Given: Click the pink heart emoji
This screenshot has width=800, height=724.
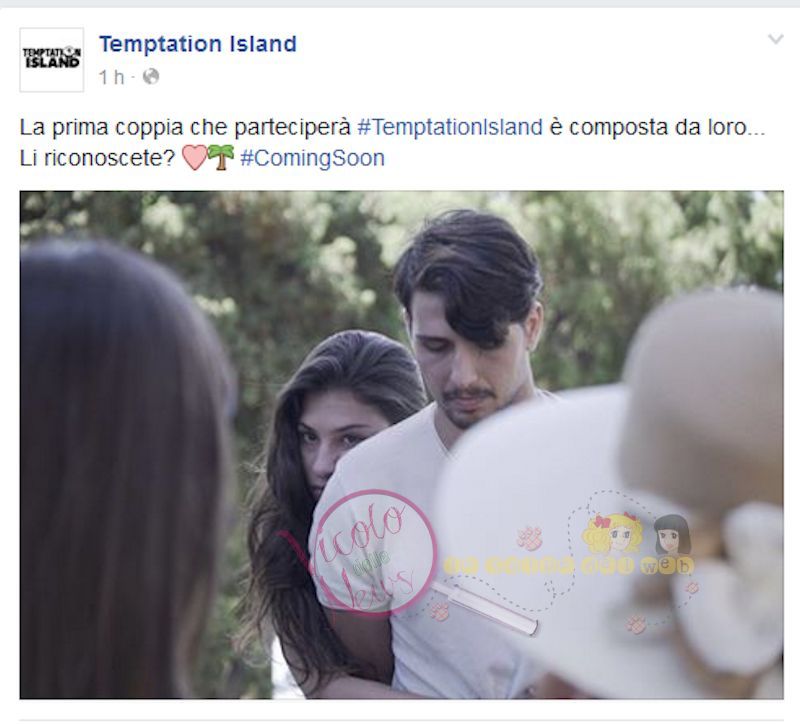Looking at the screenshot, I should pos(194,158).
